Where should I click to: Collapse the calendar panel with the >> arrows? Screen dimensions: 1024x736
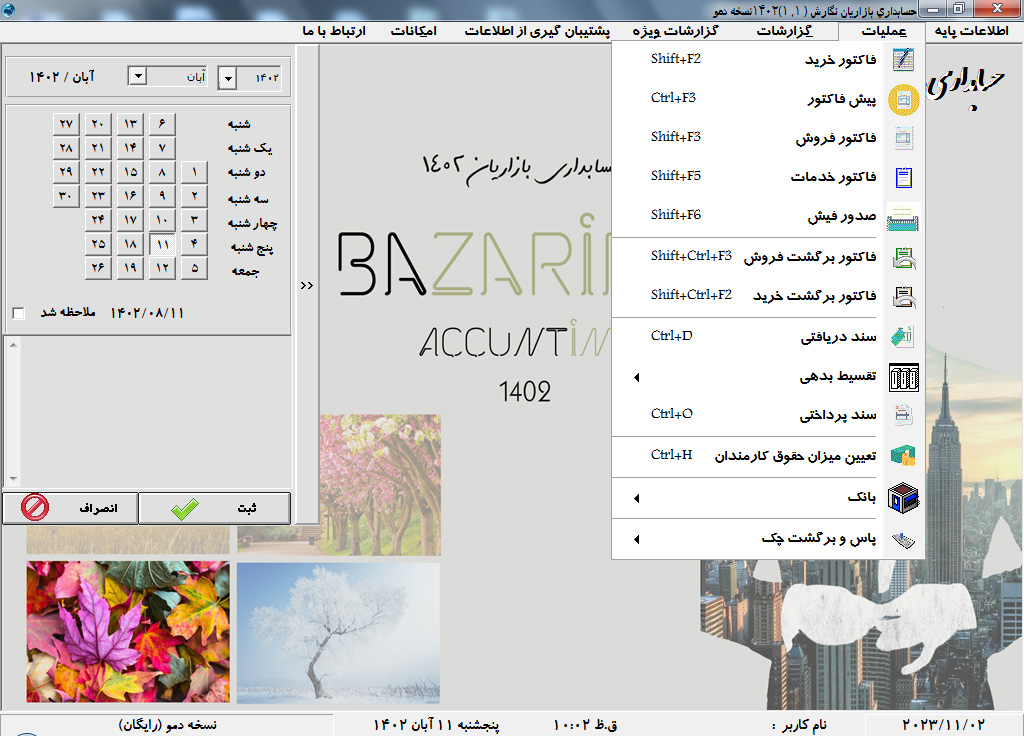307,285
